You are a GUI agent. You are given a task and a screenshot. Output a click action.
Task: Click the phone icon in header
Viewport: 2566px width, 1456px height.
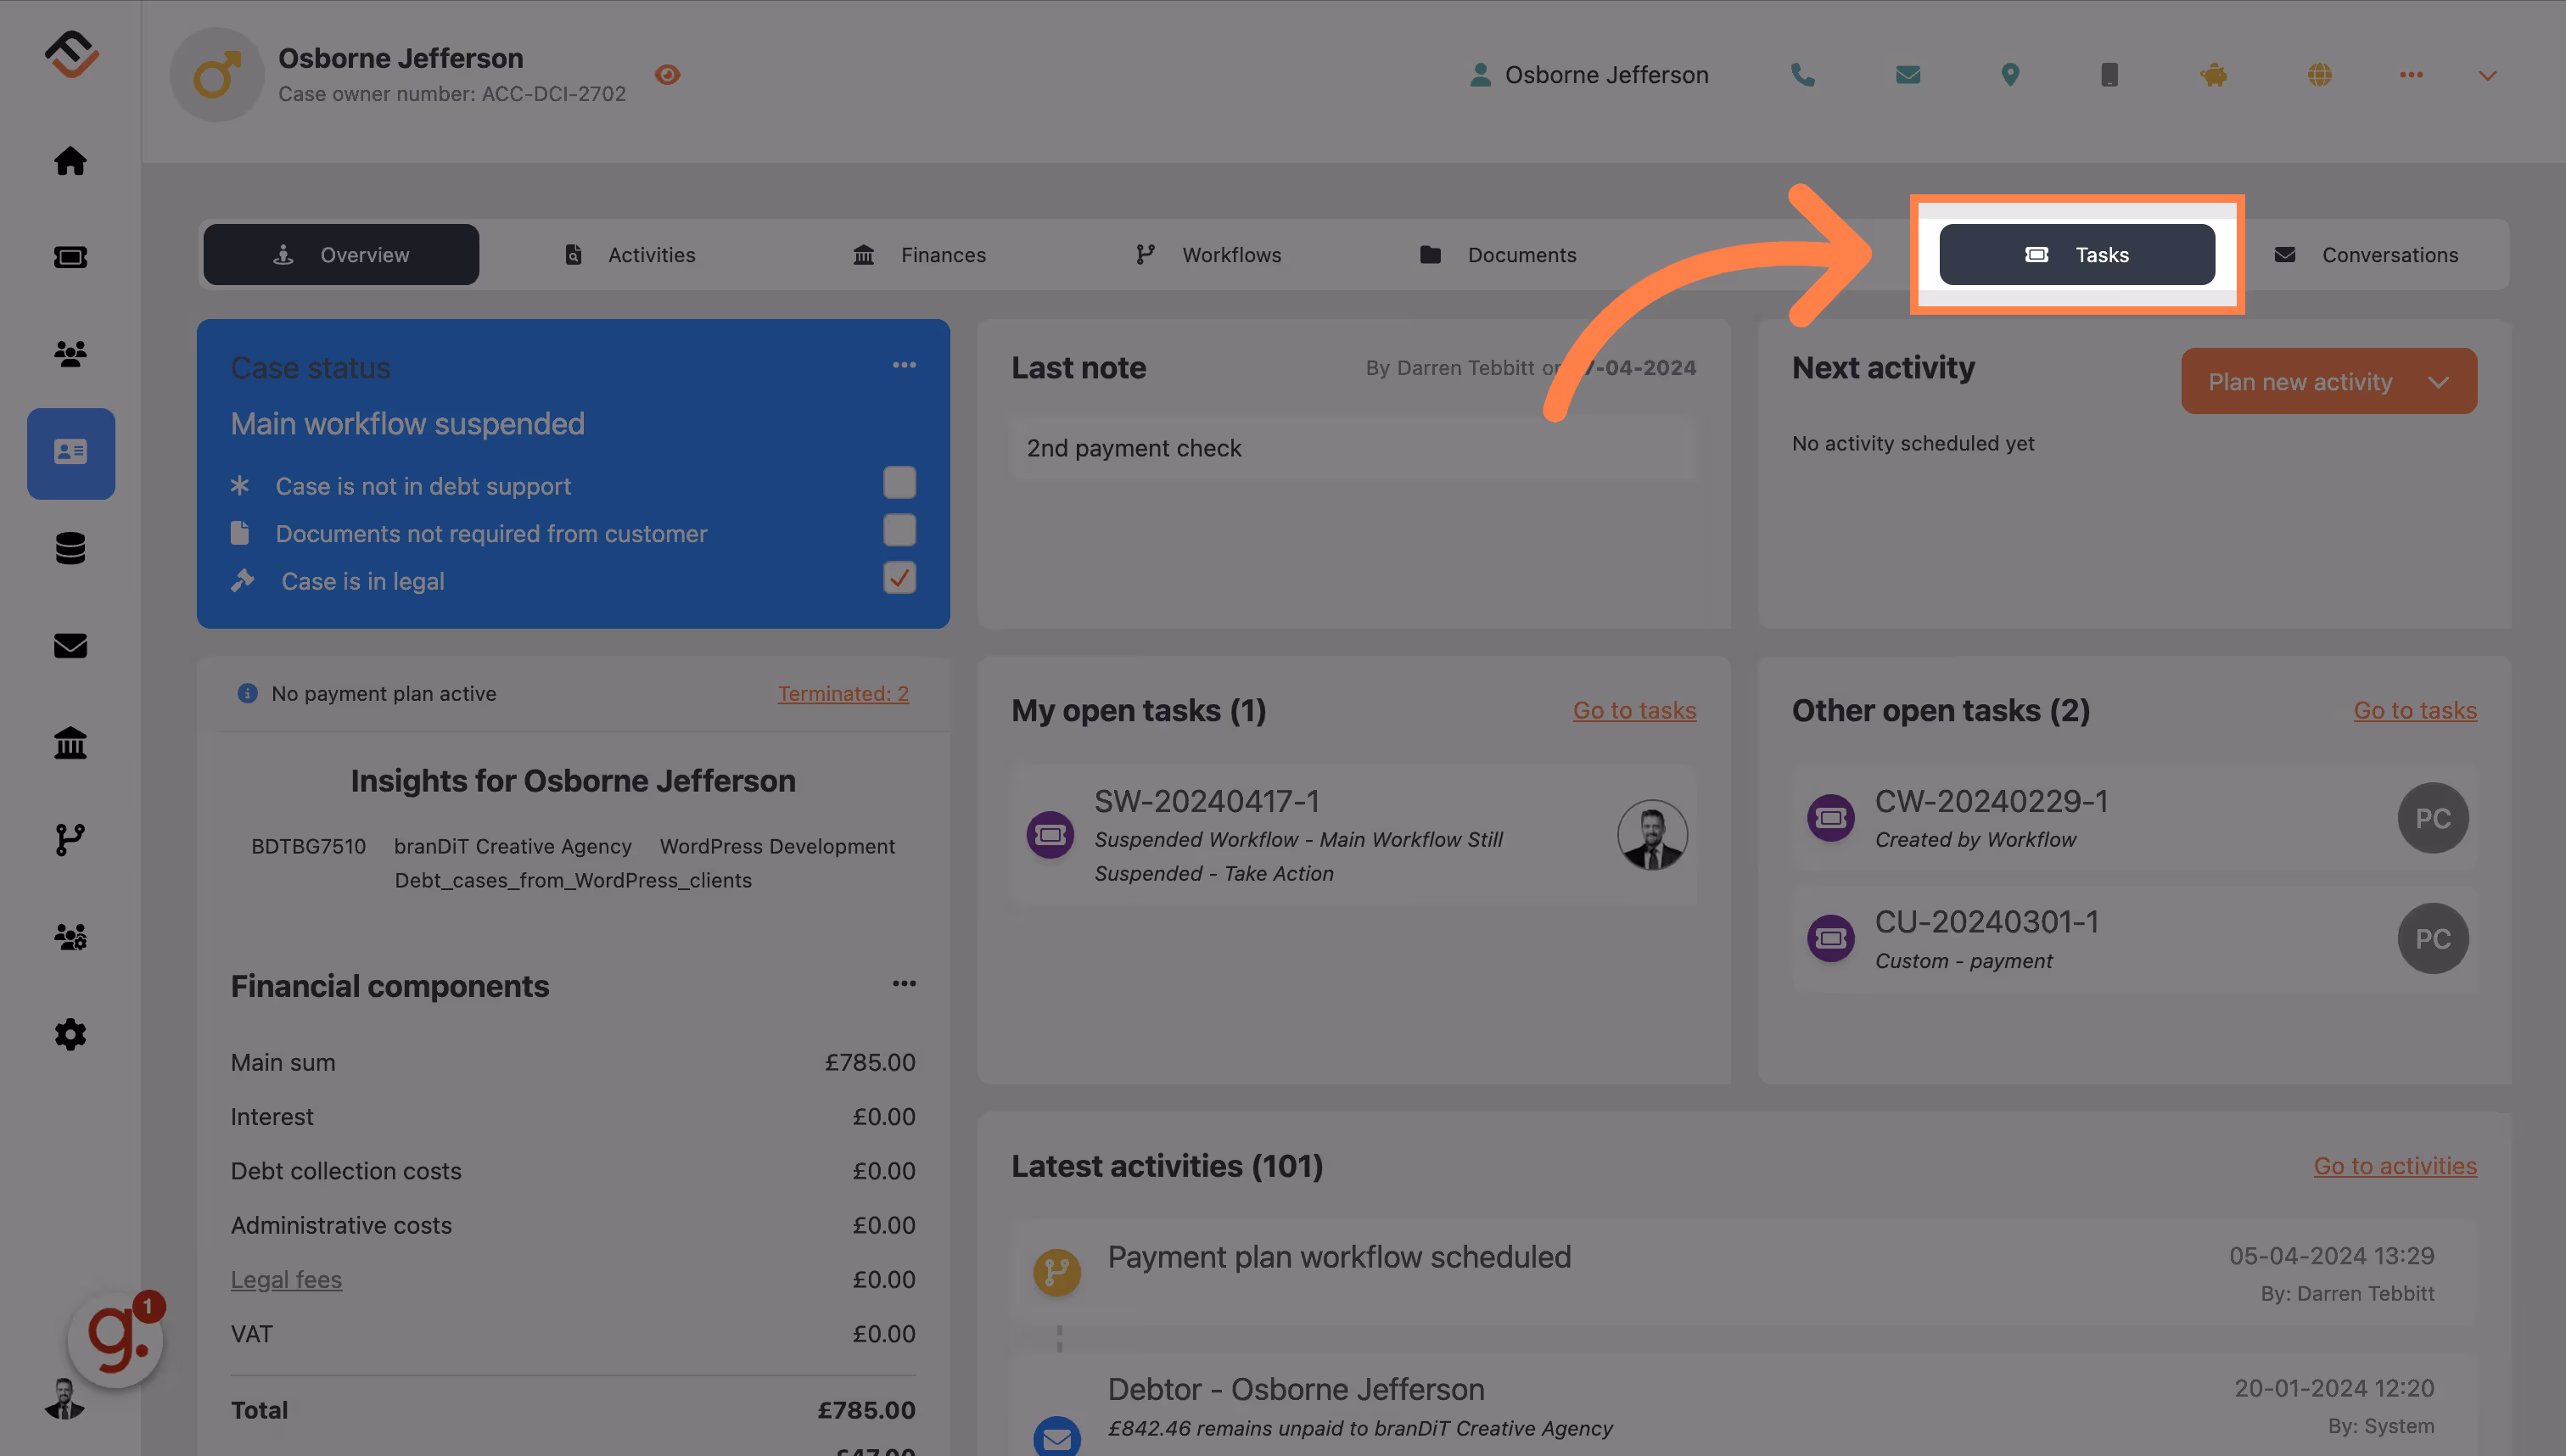pos(1802,75)
